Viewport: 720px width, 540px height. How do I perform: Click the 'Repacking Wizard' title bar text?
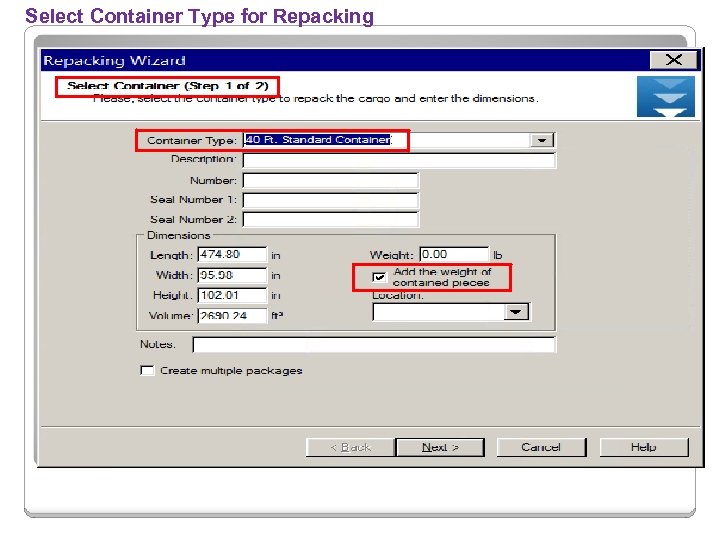click(x=114, y=61)
